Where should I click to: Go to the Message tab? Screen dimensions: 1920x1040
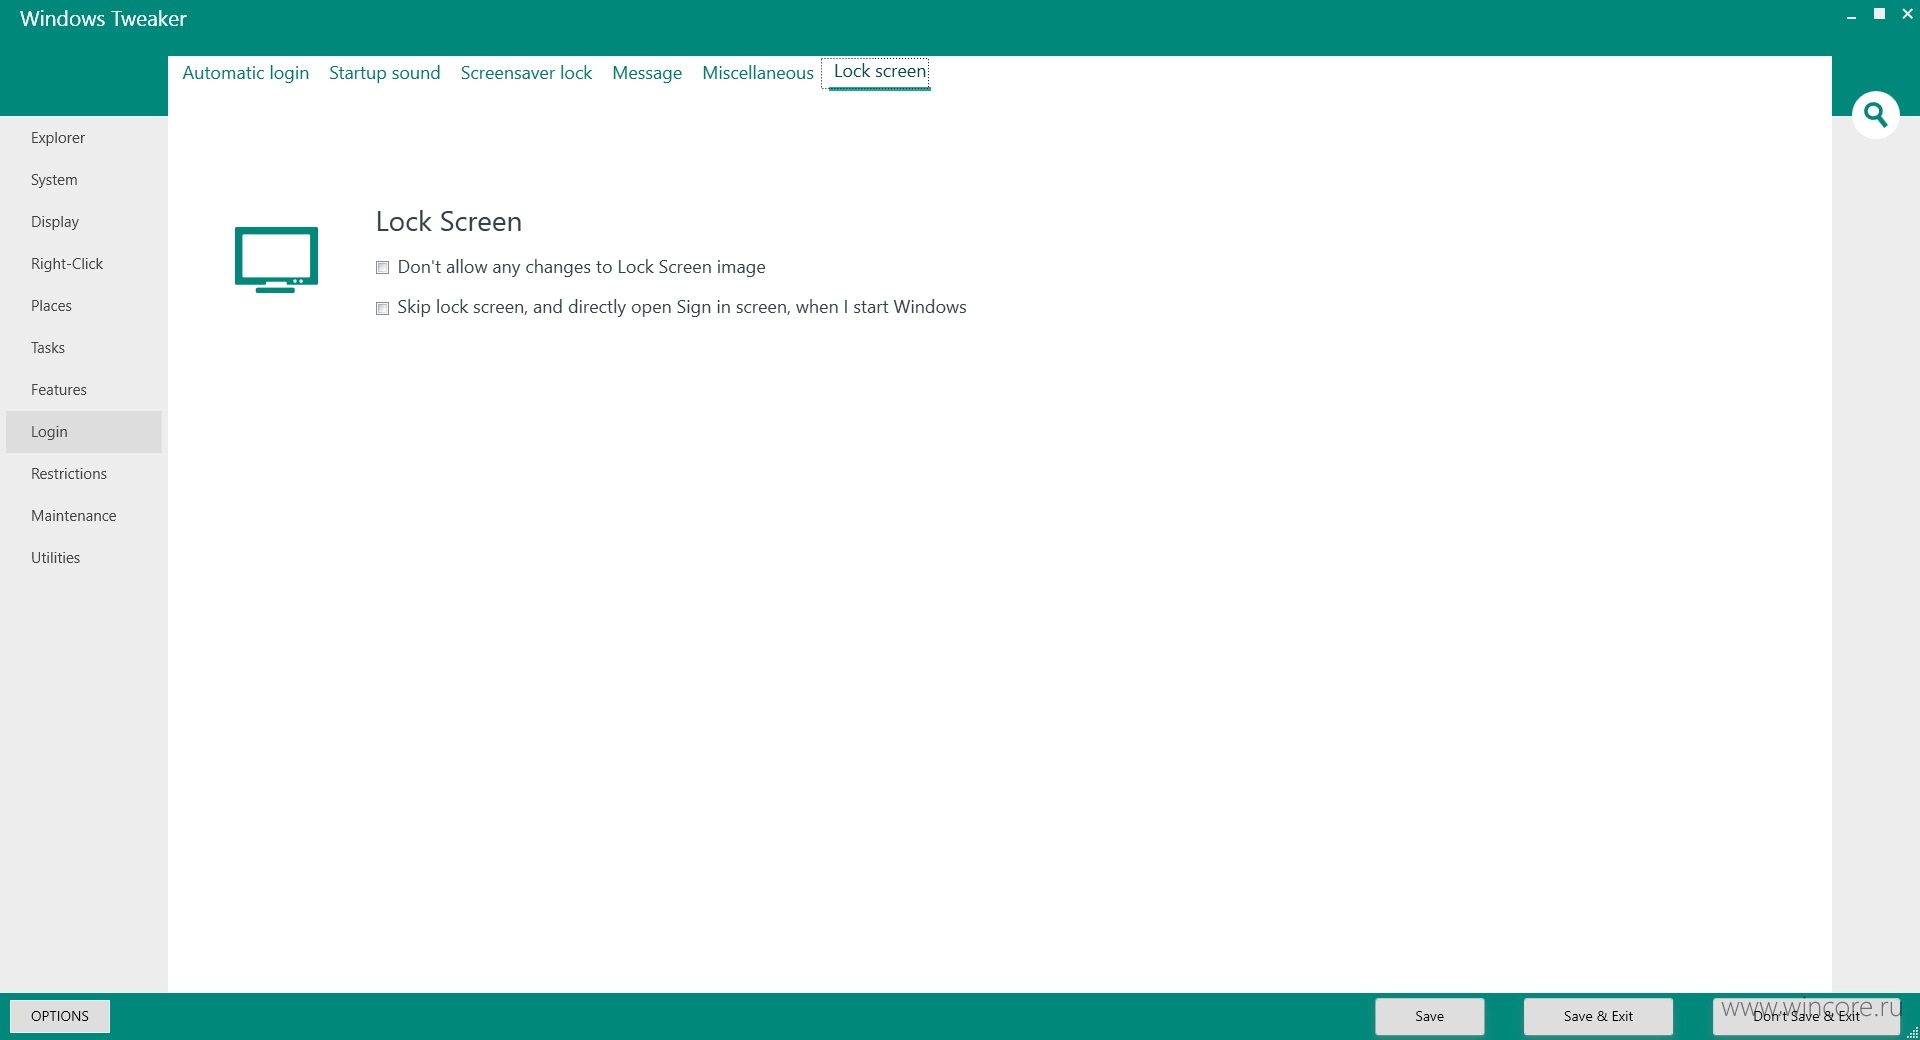(x=647, y=73)
